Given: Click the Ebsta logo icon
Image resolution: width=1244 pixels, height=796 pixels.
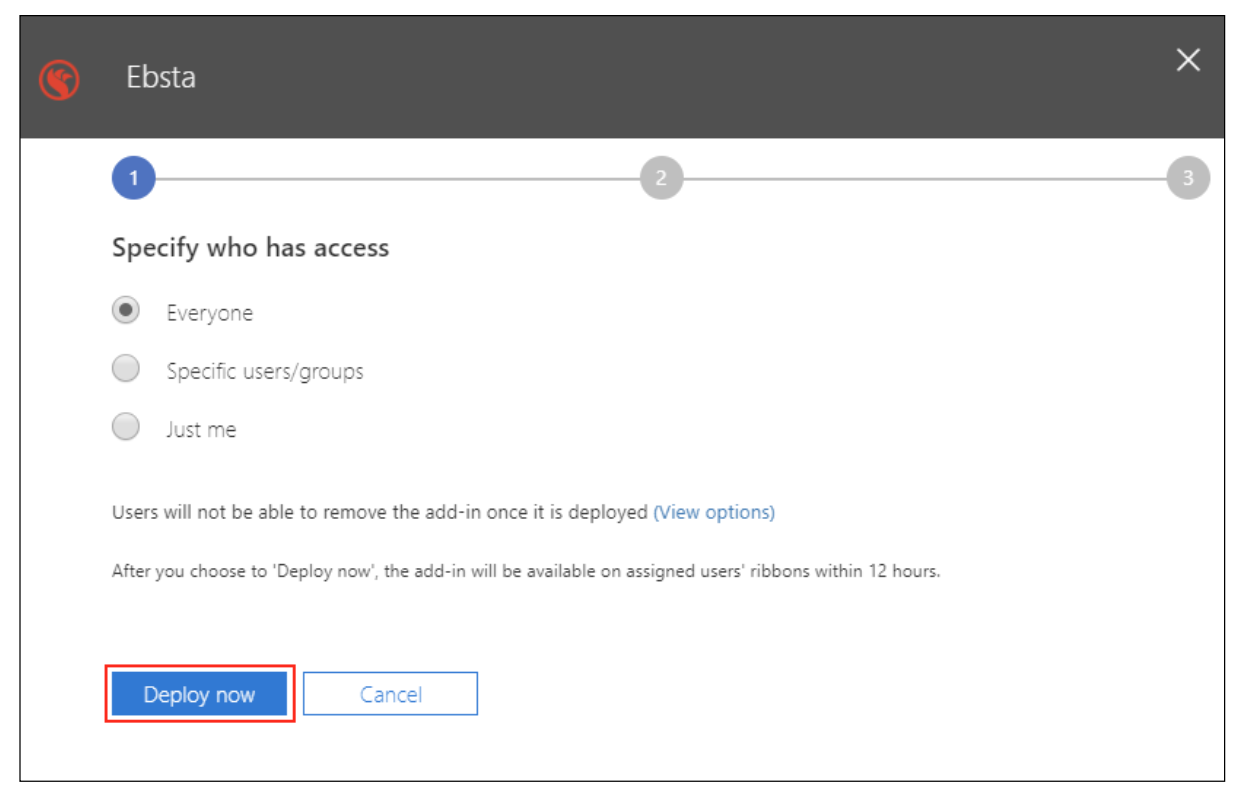Looking at the screenshot, I should pos(59,79).
